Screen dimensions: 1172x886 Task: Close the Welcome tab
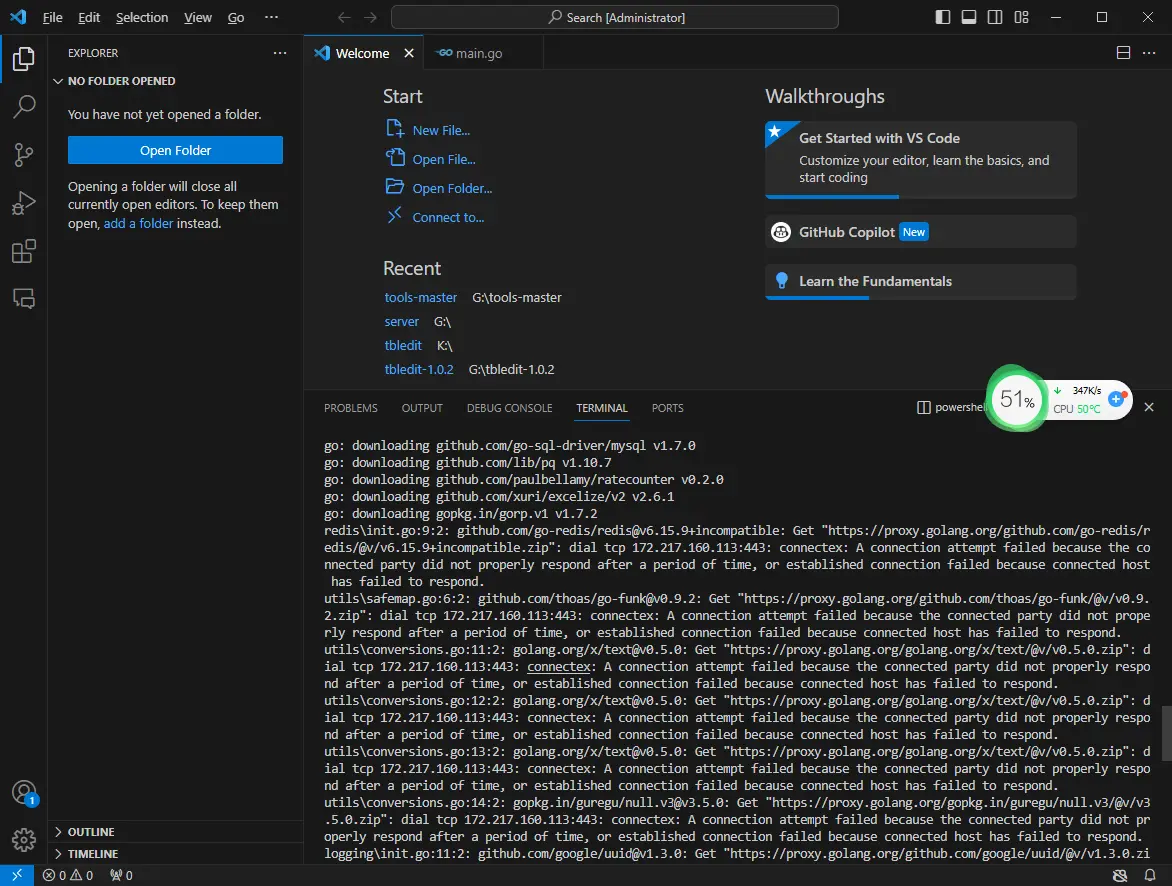(x=409, y=53)
